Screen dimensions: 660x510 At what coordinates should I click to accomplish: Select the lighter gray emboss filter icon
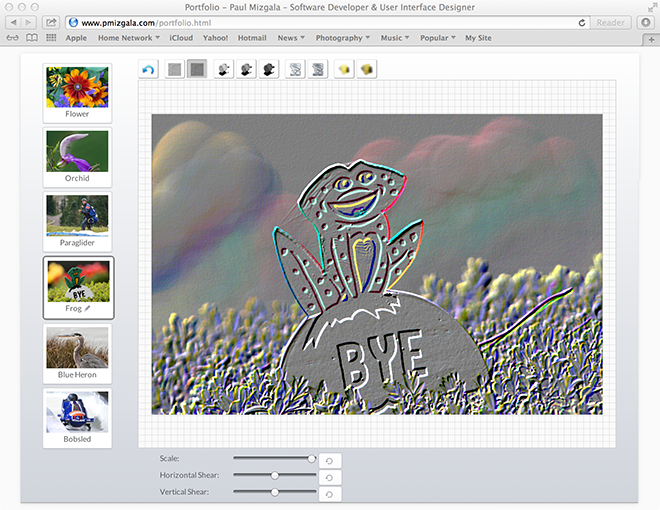click(x=174, y=69)
